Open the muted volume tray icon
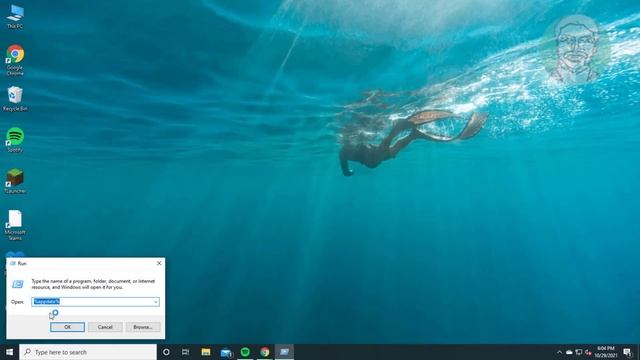The height and width of the screenshot is (360, 640). (x=588, y=352)
